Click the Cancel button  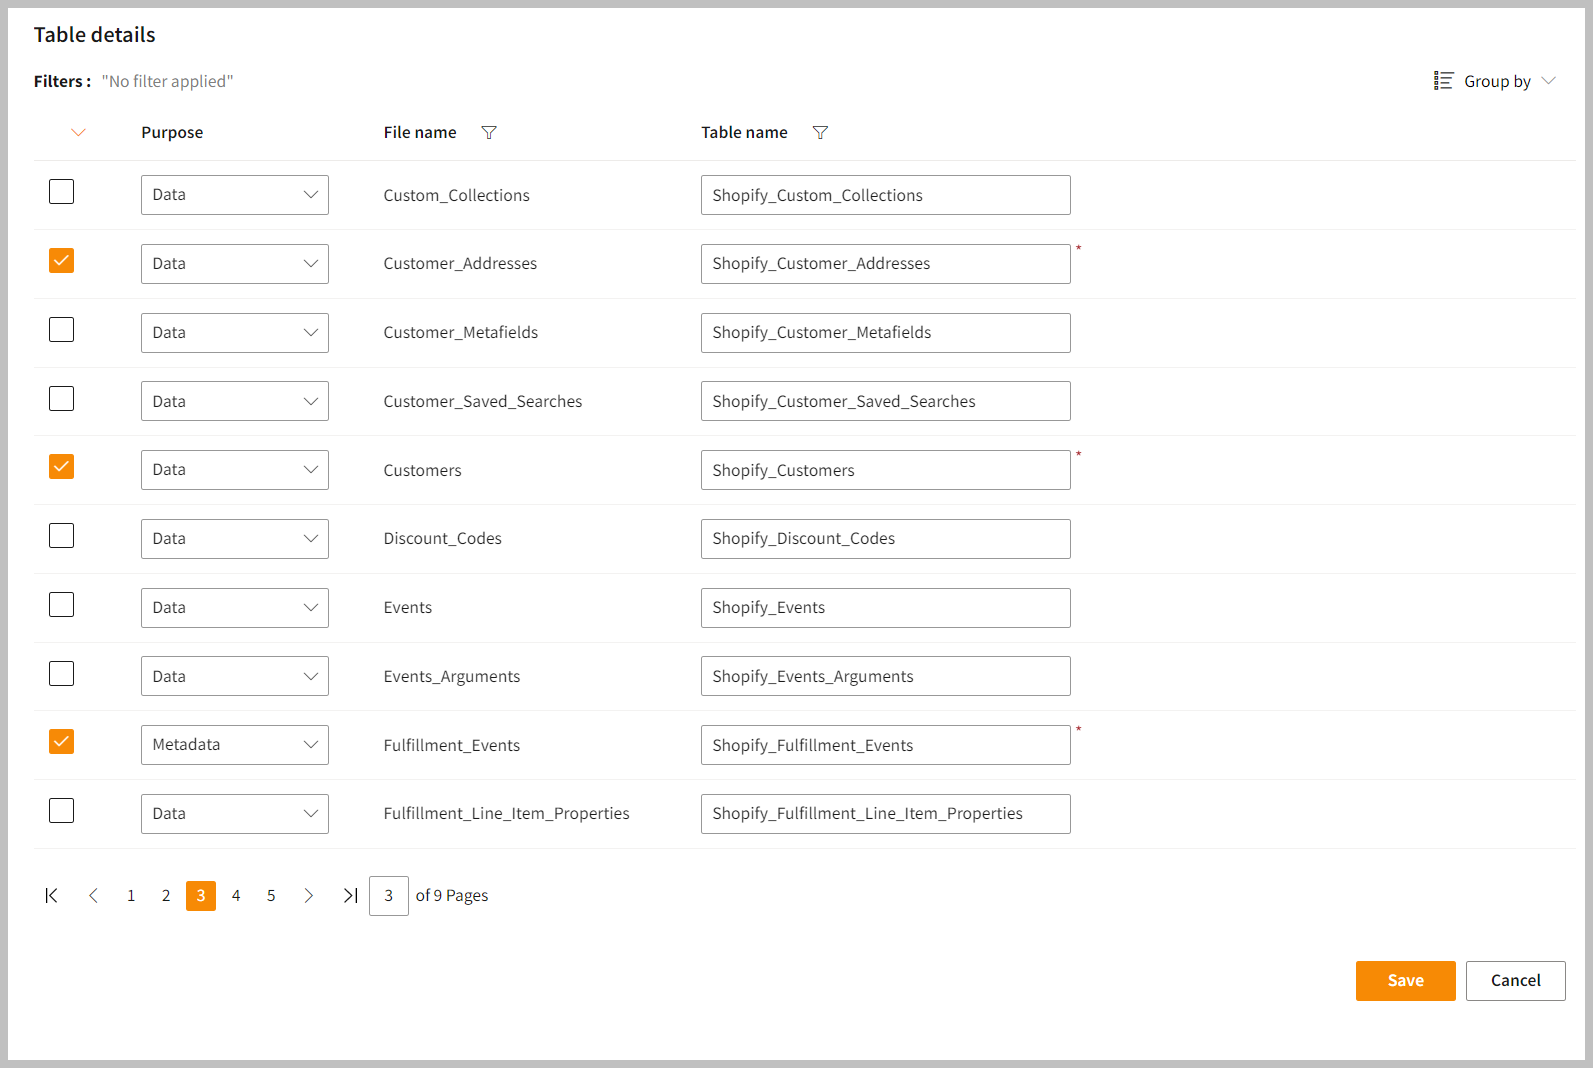click(x=1515, y=981)
